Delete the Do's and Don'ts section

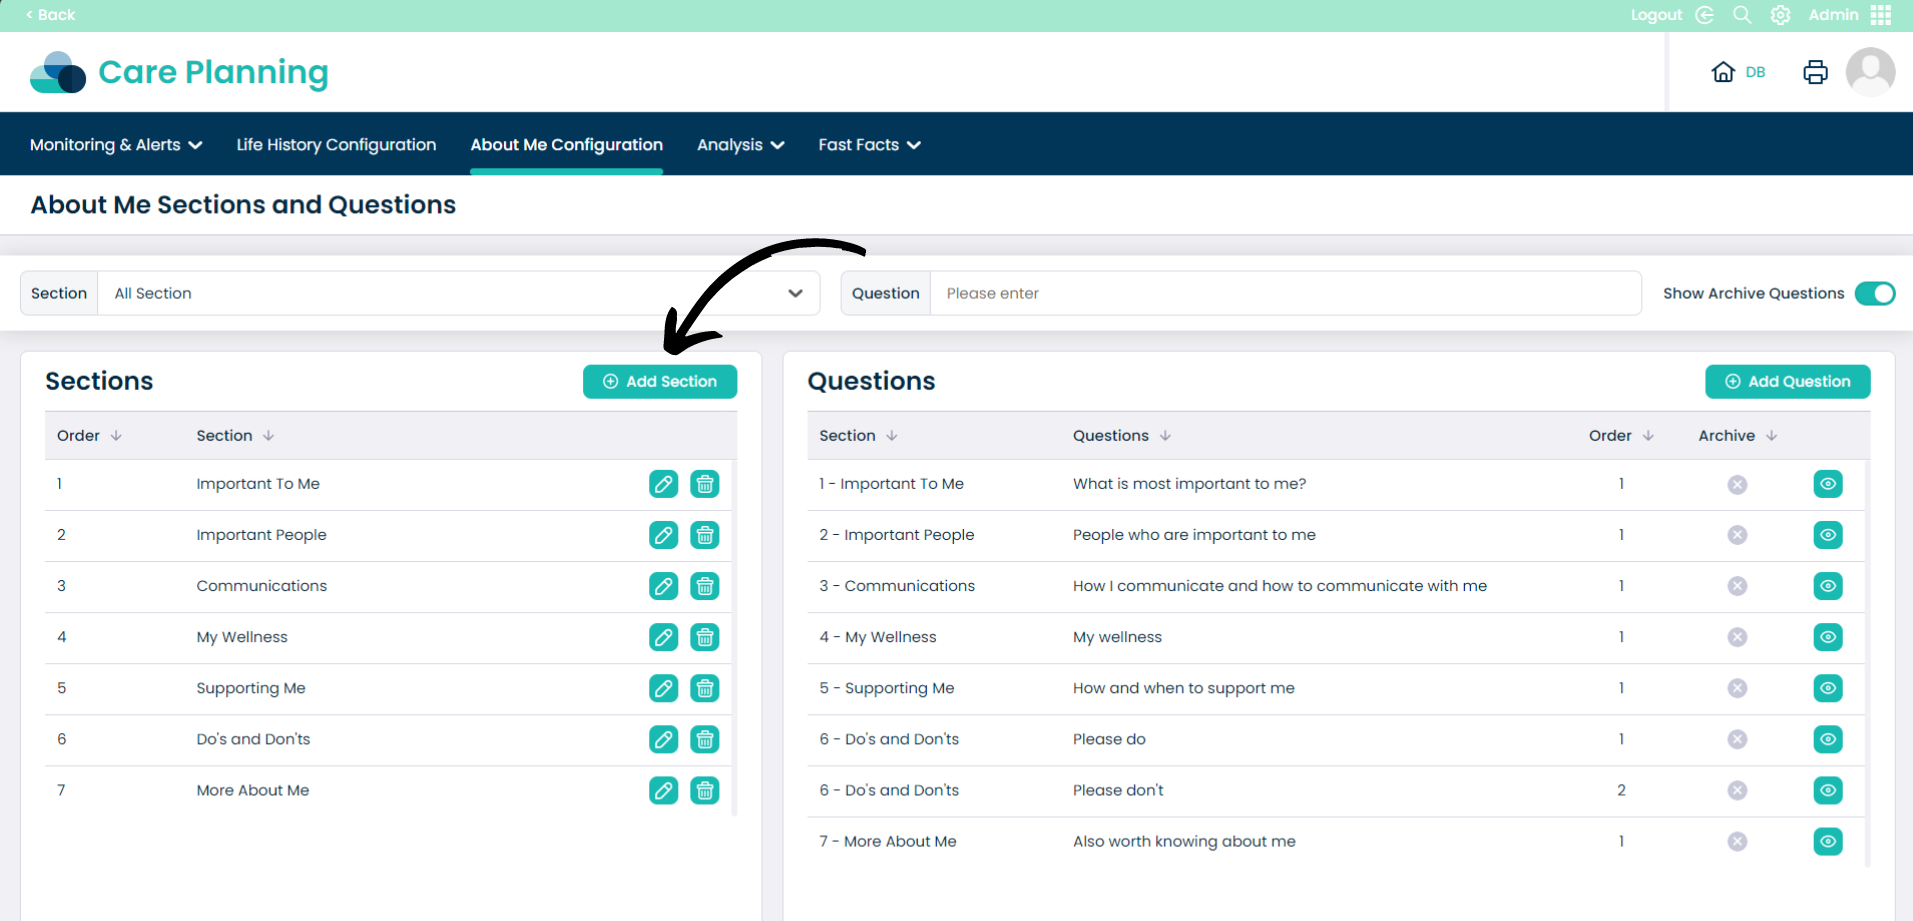(x=705, y=739)
